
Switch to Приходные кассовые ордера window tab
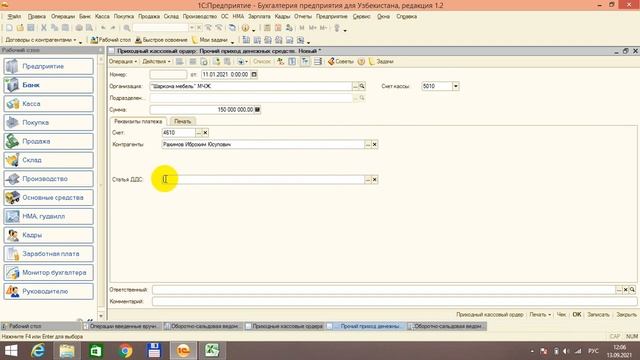click(x=284, y=326)
